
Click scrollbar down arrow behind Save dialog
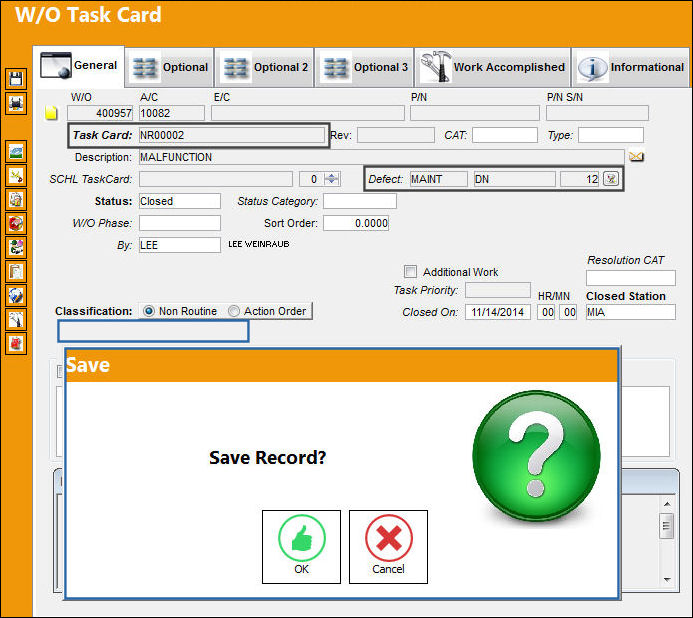(667, 579)
